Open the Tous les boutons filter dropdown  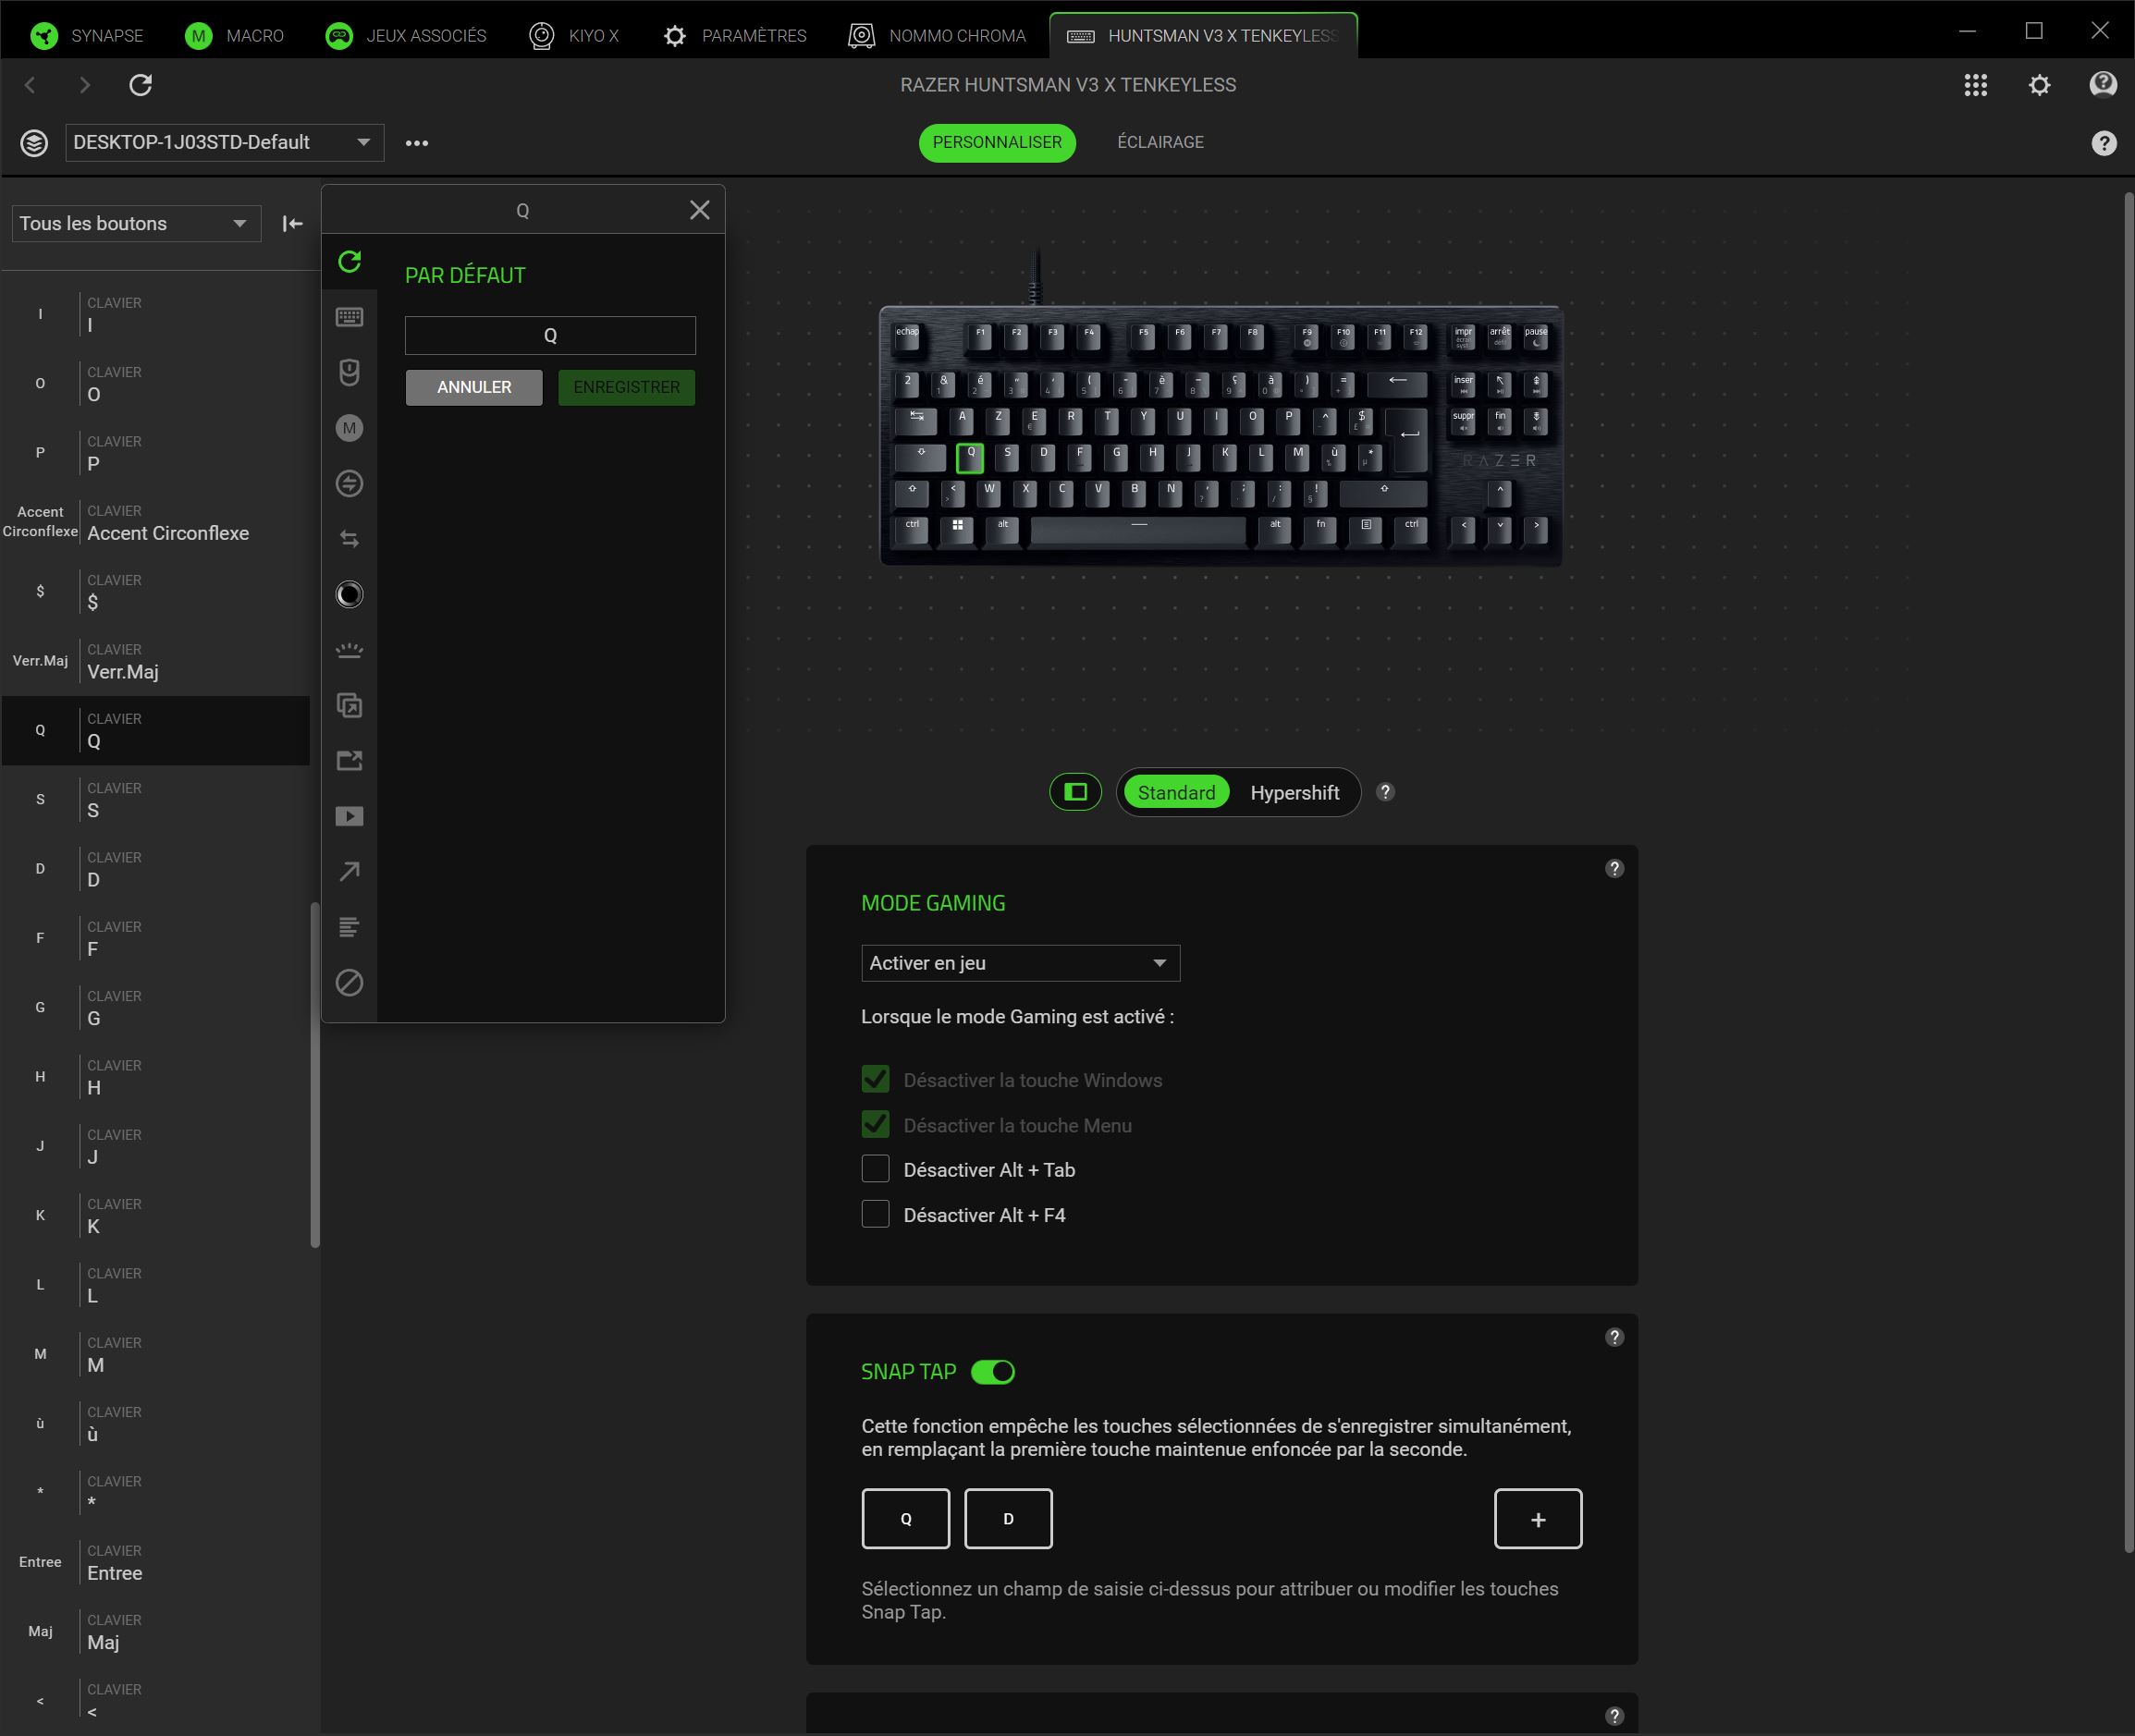pos(136,224)
